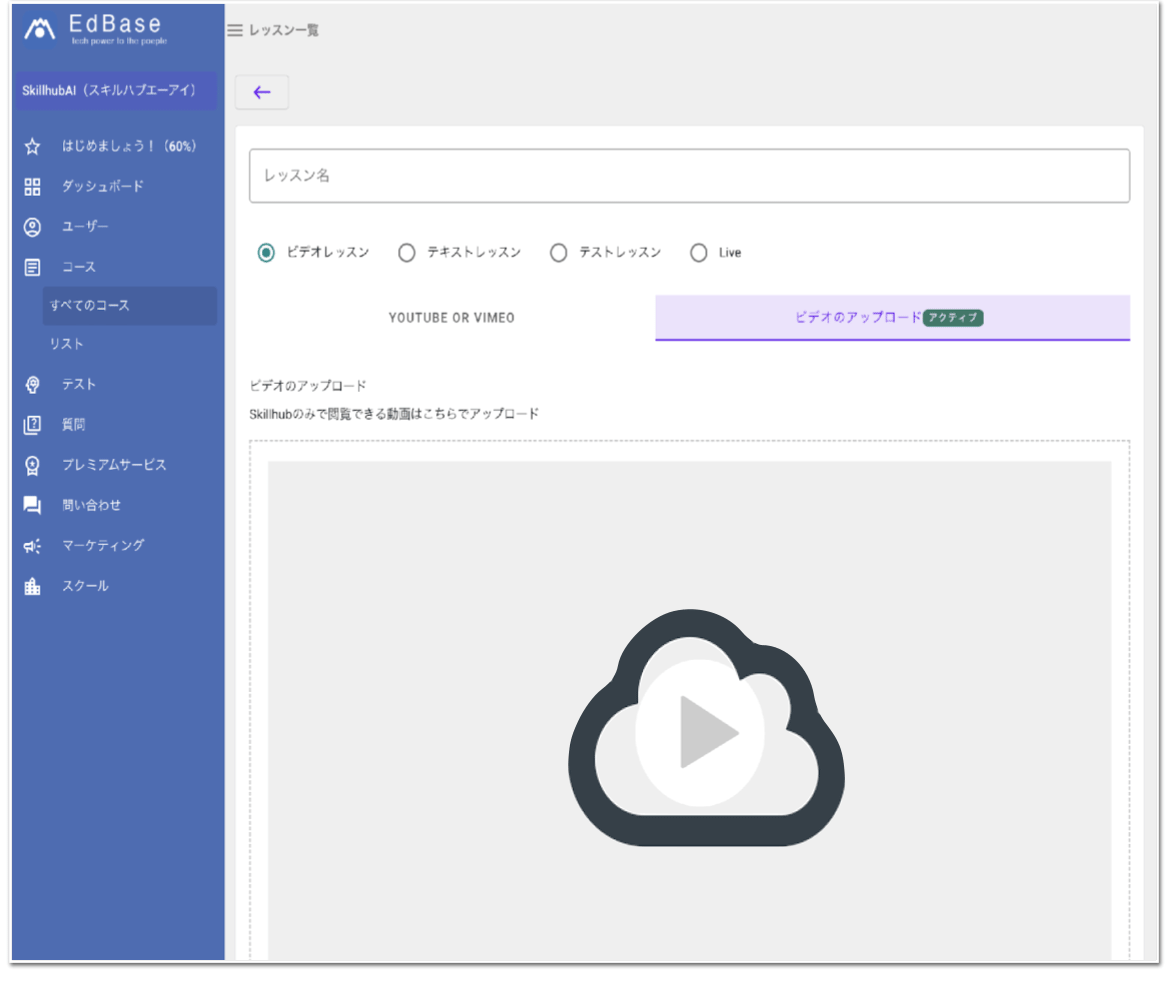The image size is (1170, 992).
Task: Select すべてのコース submenu item
Action: [x=130, y=306]
